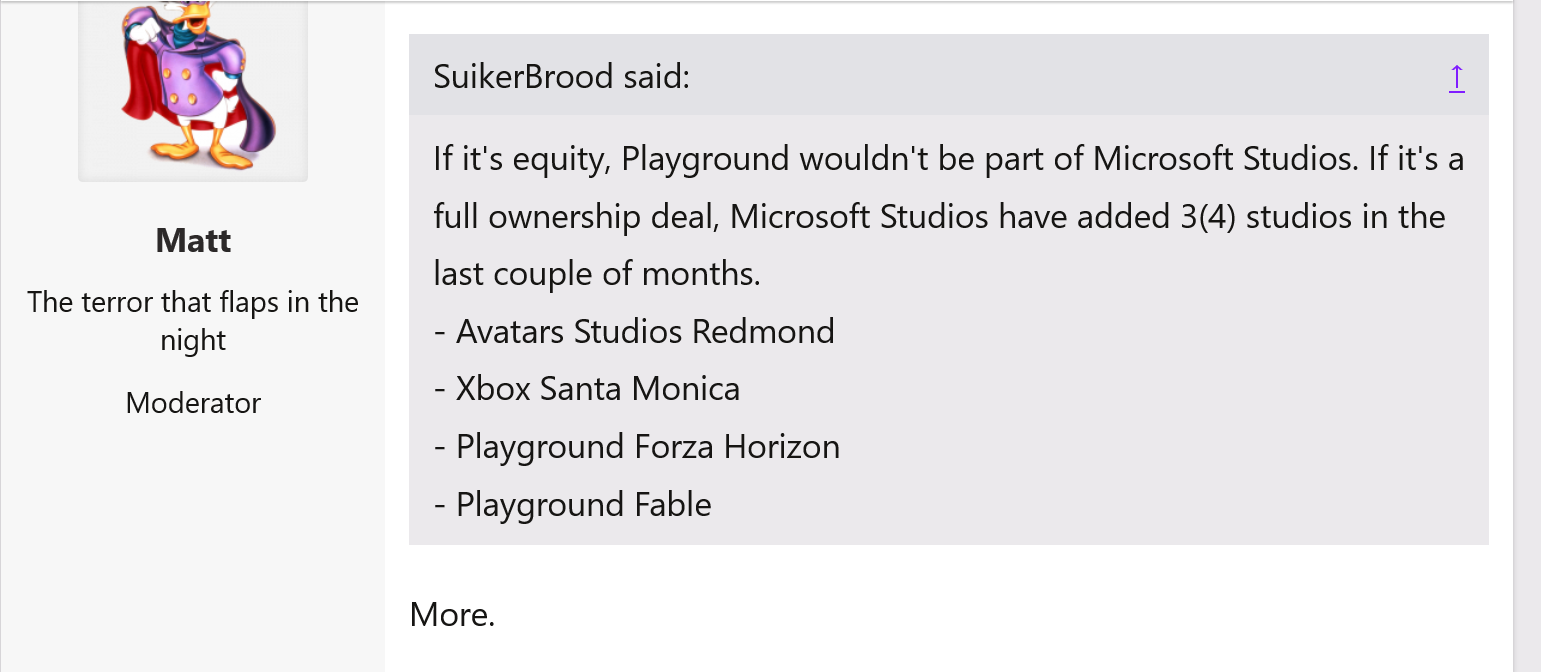This screenshot has height=672, width=1541.
Task: Click the reply text 'More.'
Action: point(452,614)
